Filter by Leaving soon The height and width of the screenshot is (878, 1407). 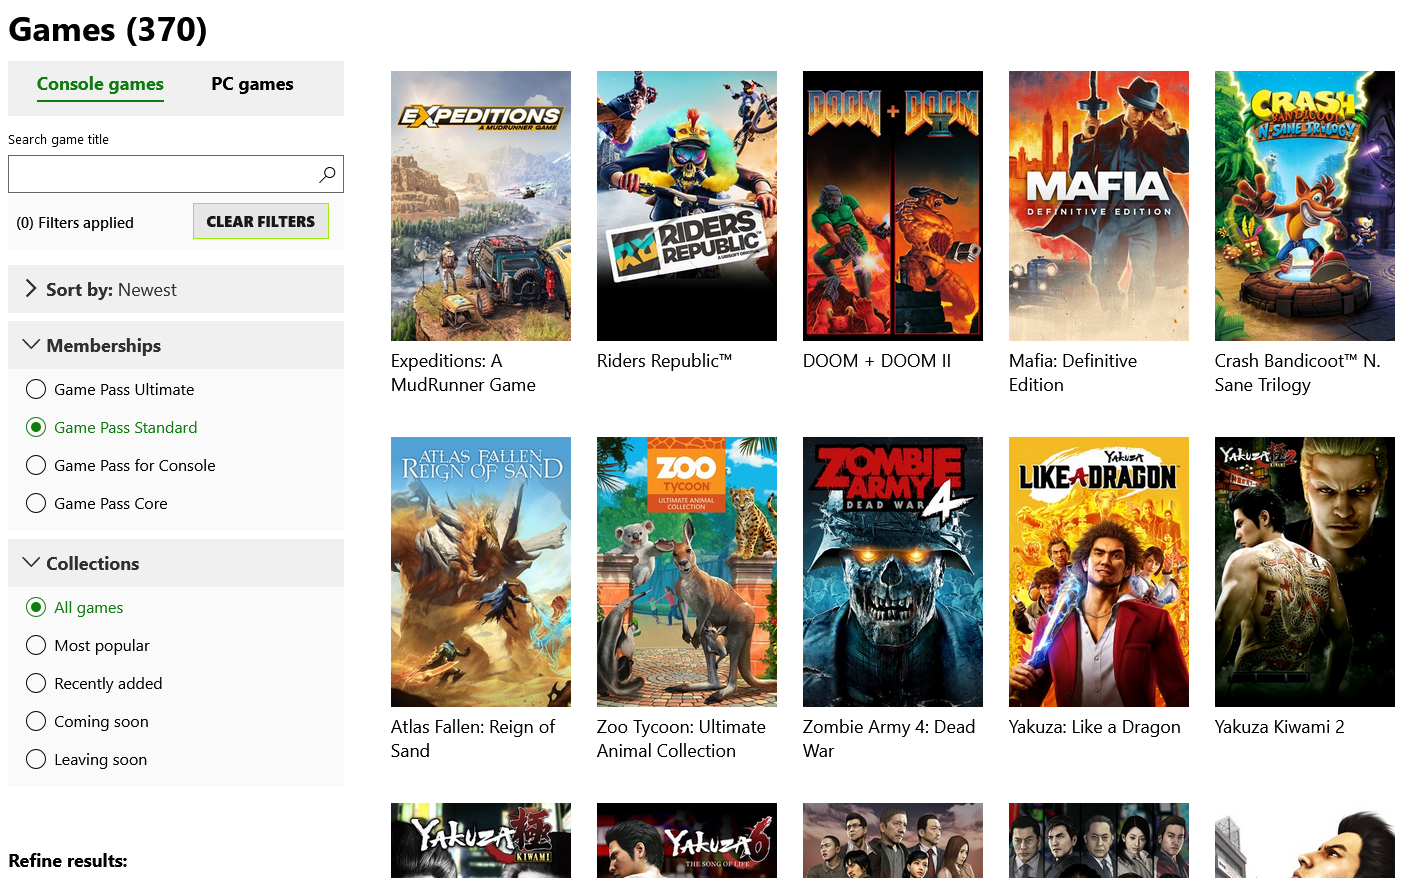point(36,759)
